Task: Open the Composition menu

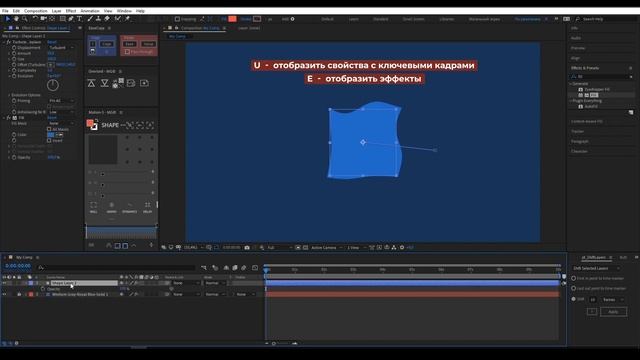Action: click(36, 11)
